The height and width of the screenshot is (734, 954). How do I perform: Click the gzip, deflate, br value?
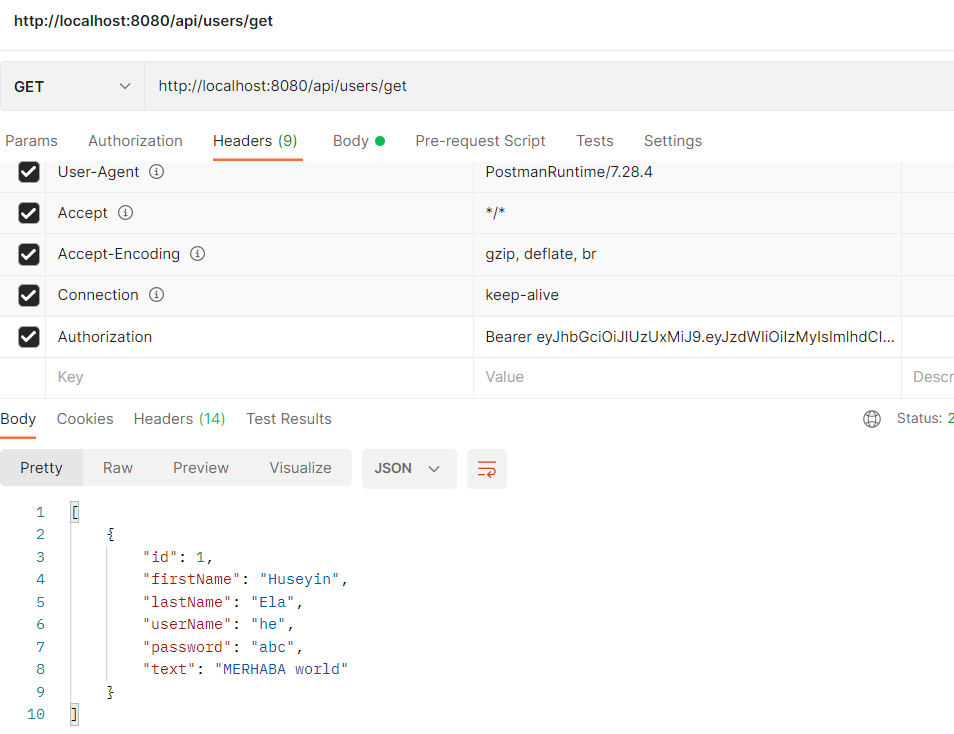(x=541, y=254)
